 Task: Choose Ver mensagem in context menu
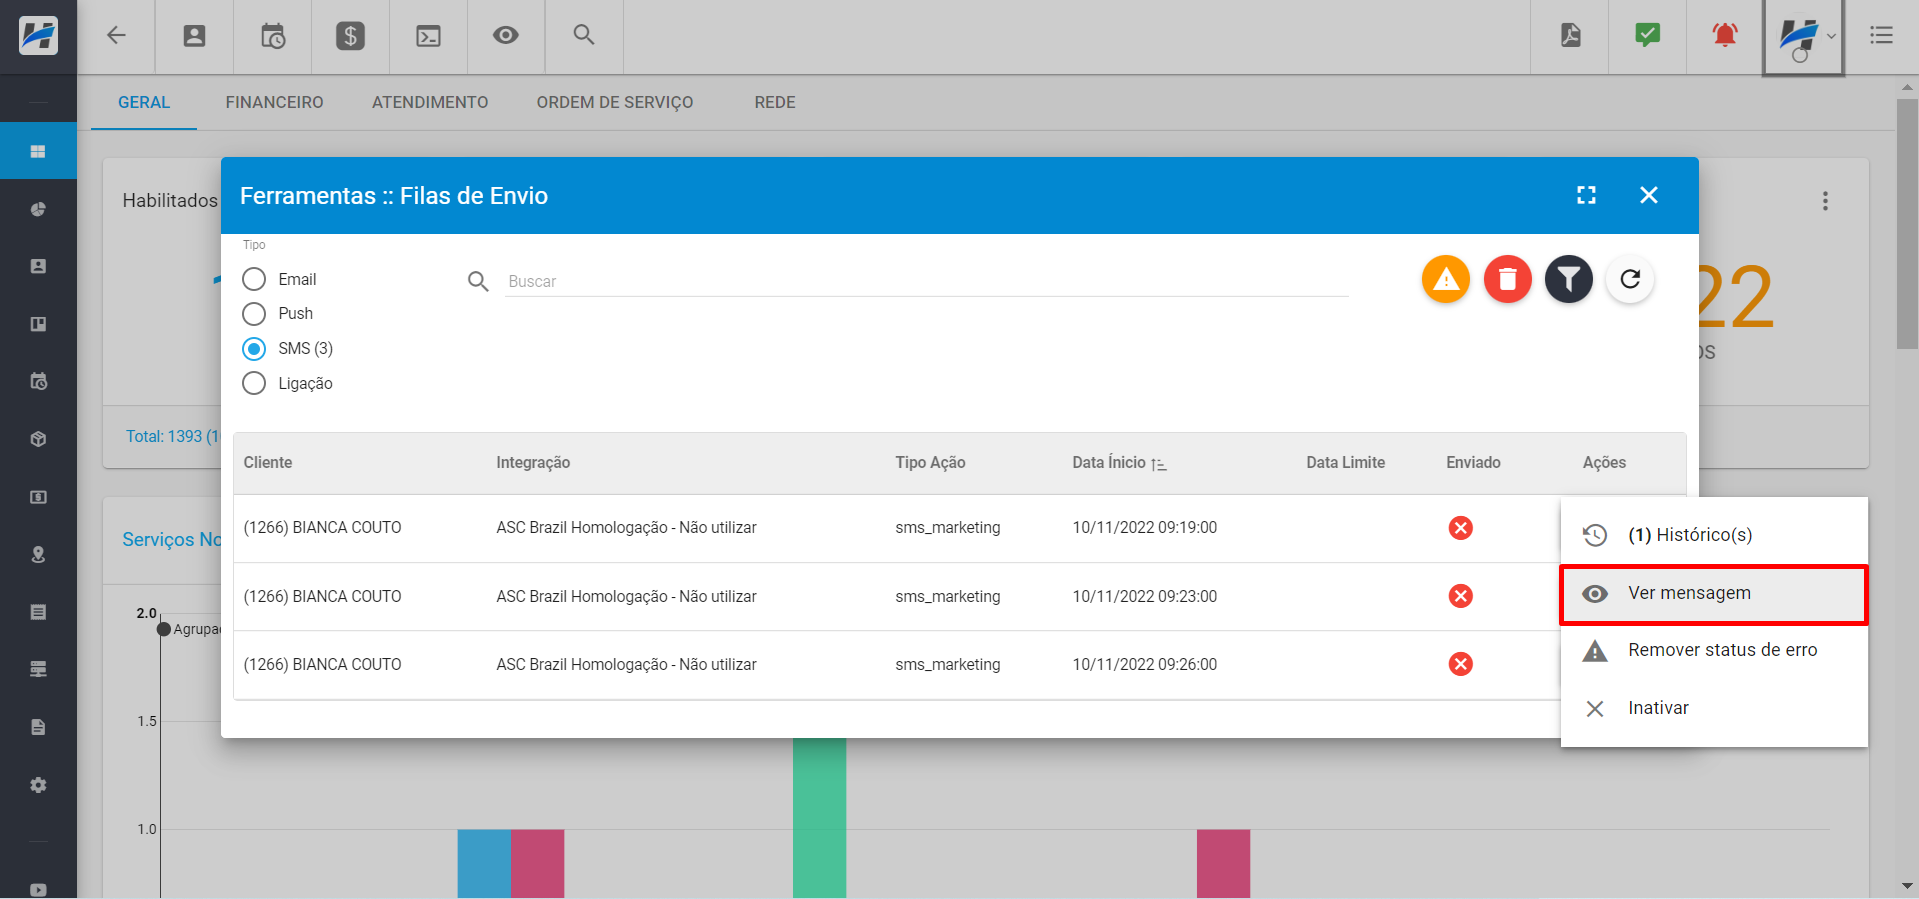pyautogui.click(x=1714, y=594)
